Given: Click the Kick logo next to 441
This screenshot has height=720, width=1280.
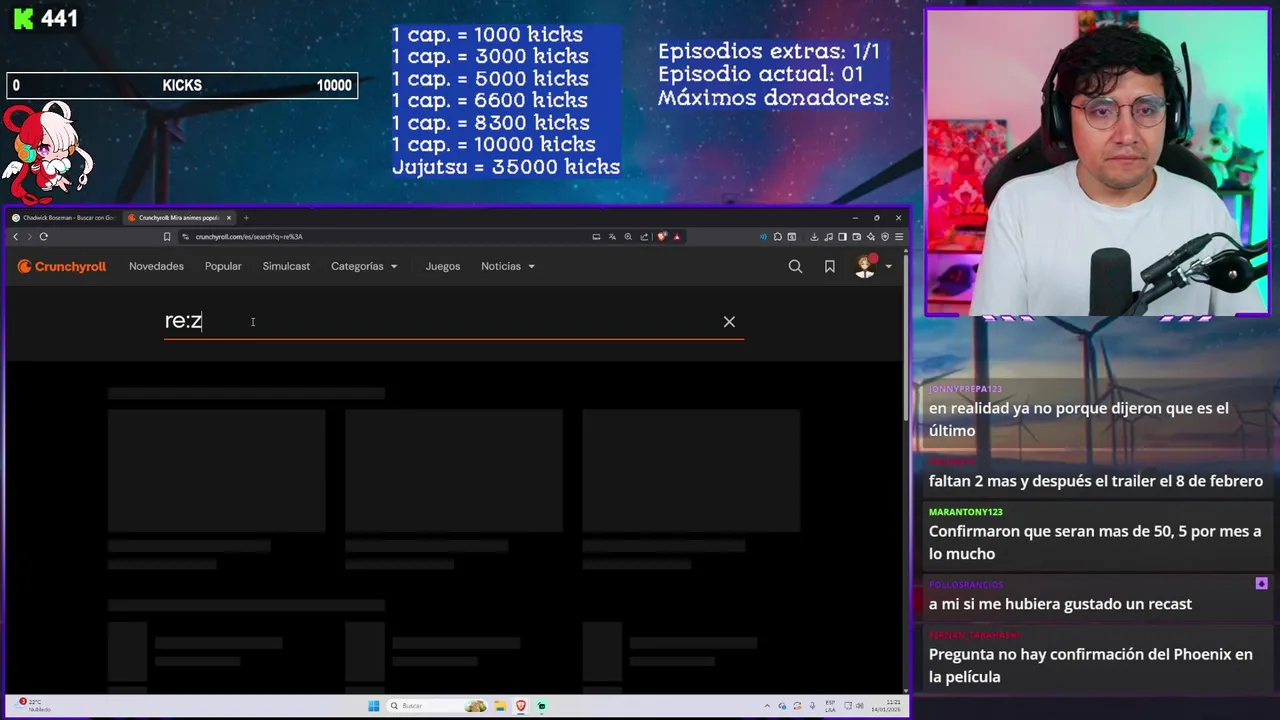Looking at the screenshot, I should 24,18.
